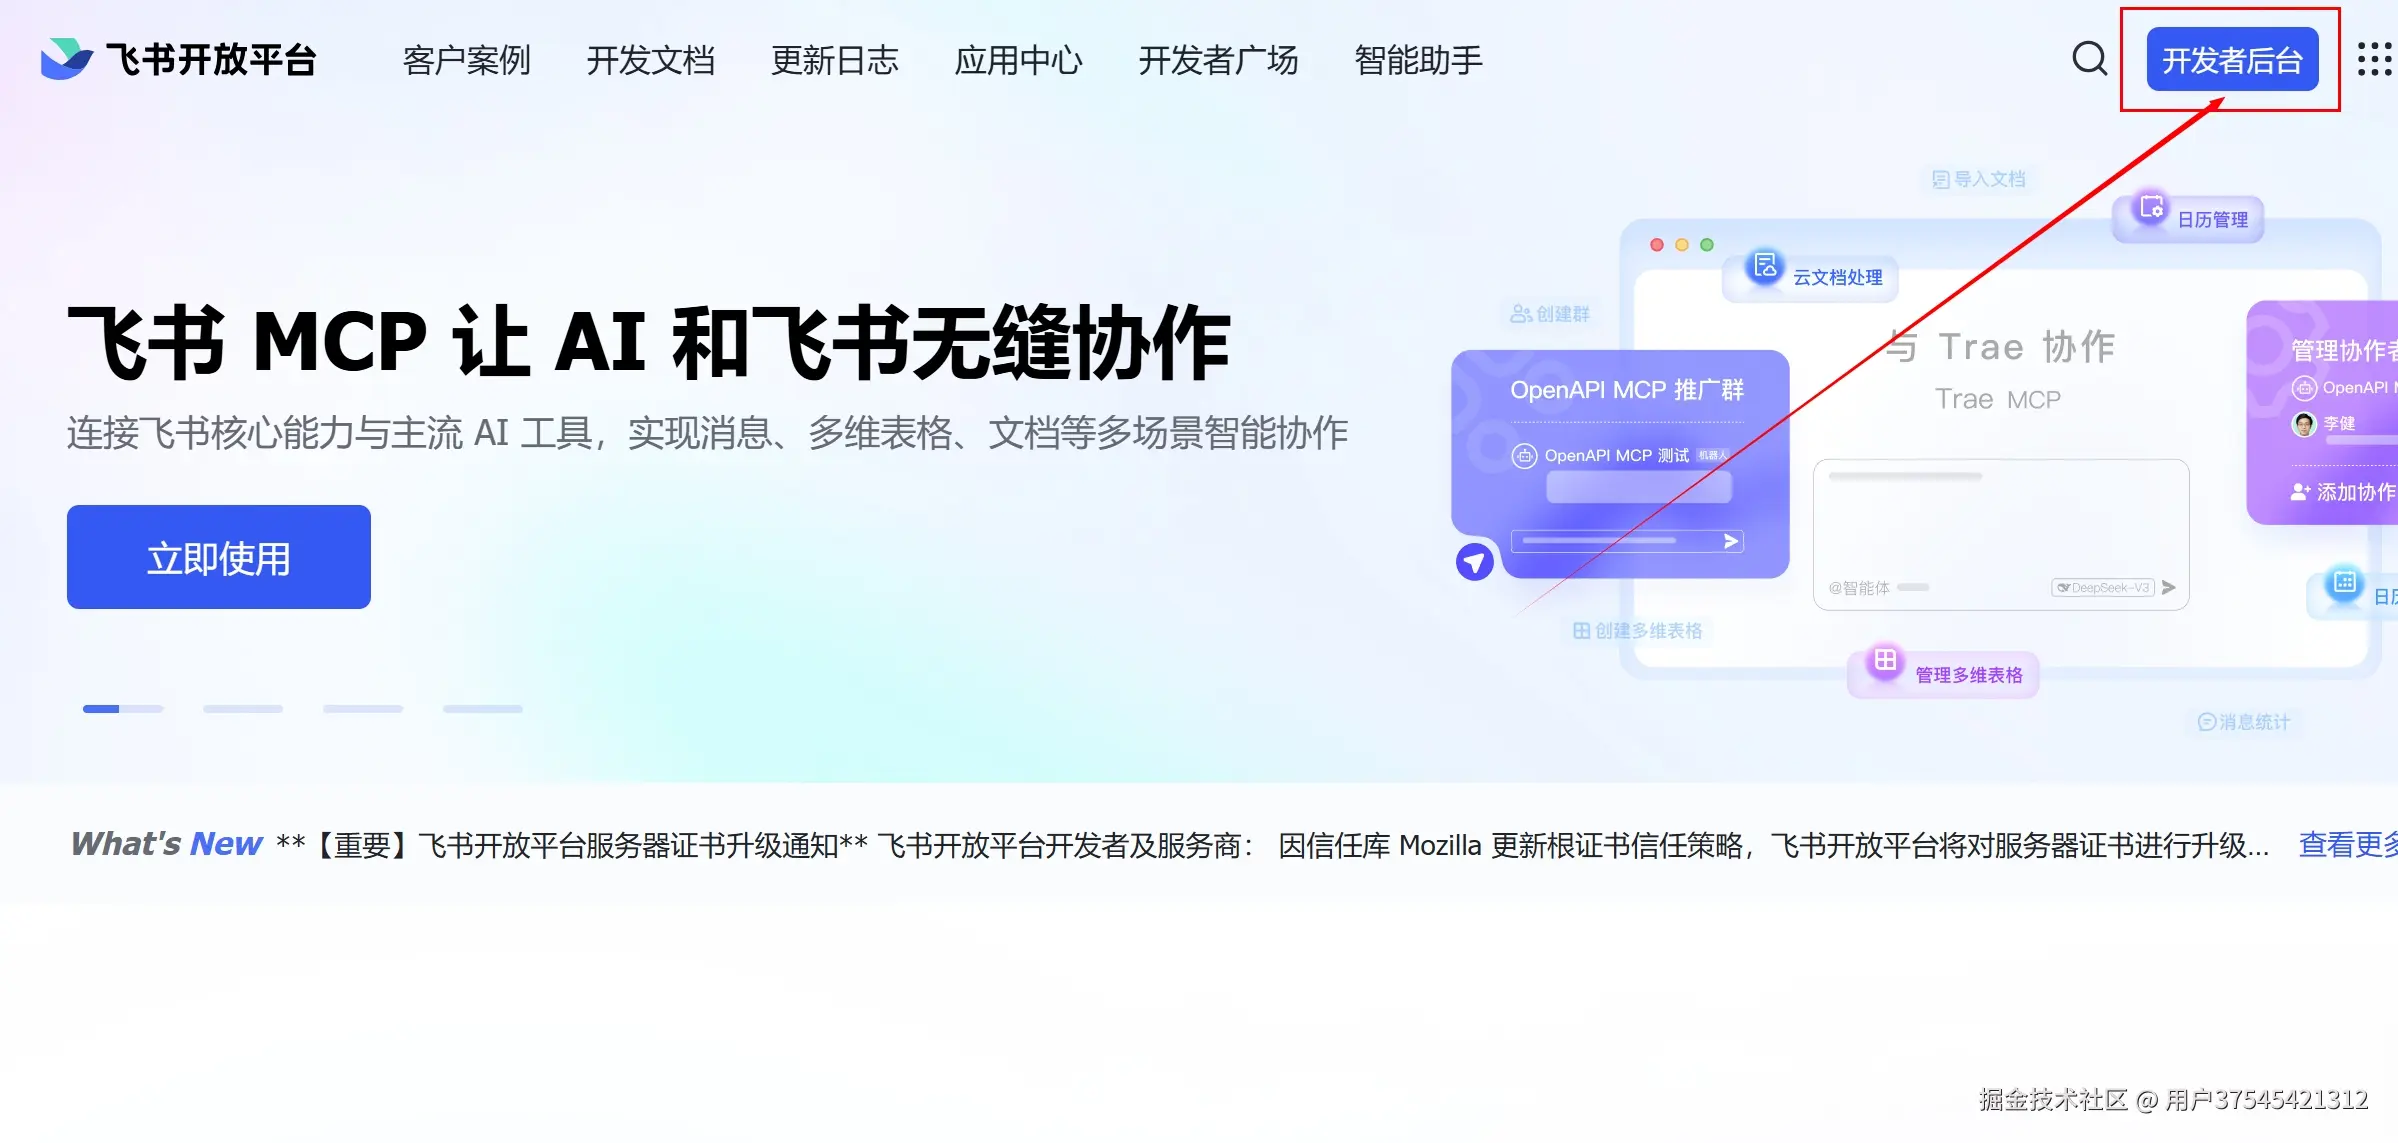2398x1143 pixels.
Task: Click the 开发者后台 button
Action: coord(2232,60)
